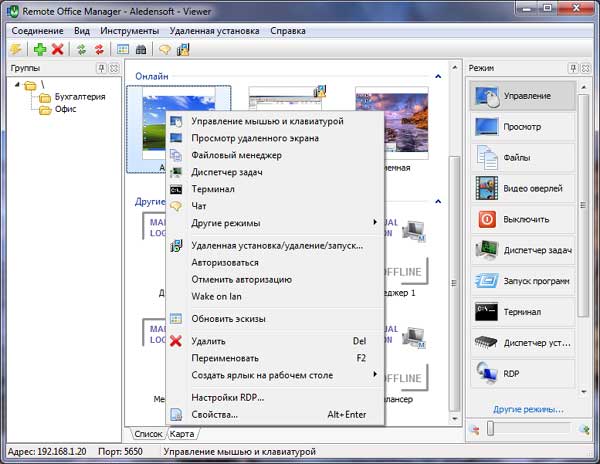Click computer list scroll up arrow
The image size is (600, 464).
(455, 68)
